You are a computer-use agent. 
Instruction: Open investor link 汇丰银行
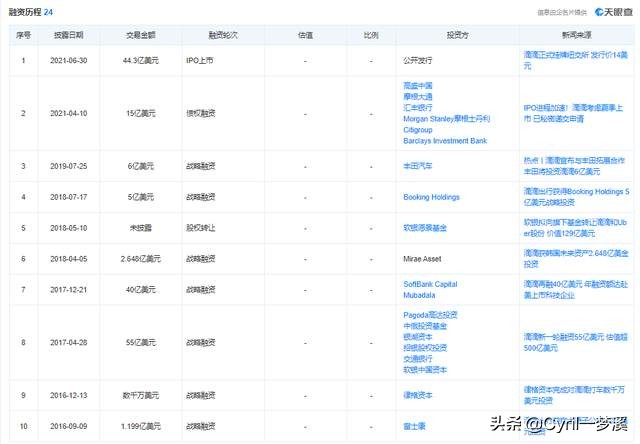click(418, 108)
